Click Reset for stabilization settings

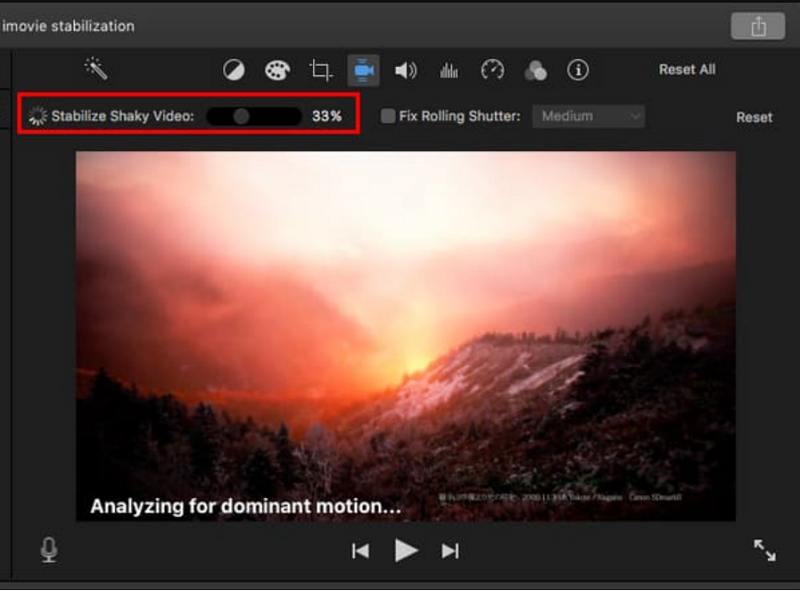tap(754, 117)
